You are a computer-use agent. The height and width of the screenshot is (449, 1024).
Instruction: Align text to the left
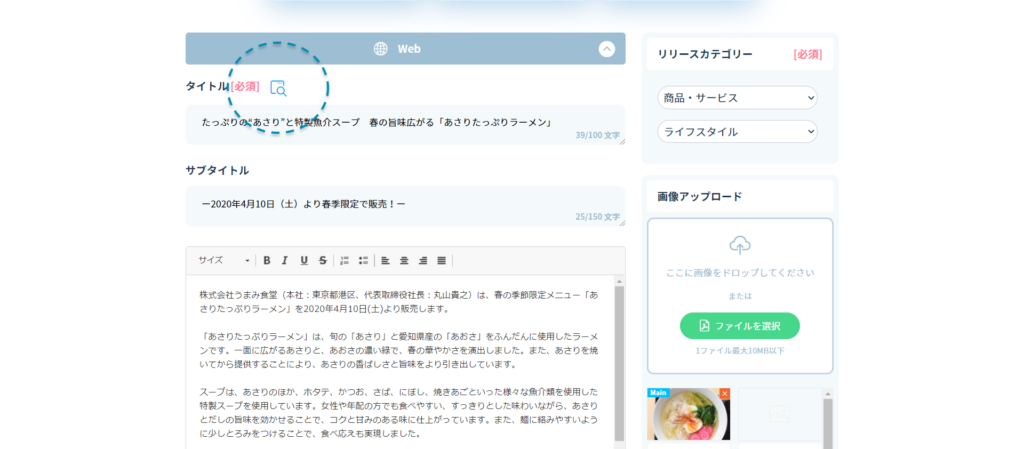tap(386, 260)
